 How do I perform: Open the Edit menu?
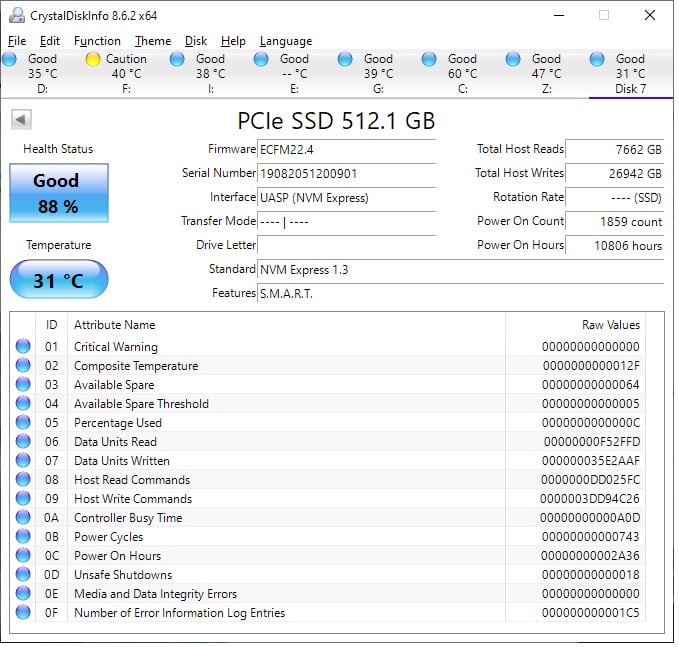(x=49, y=41)
